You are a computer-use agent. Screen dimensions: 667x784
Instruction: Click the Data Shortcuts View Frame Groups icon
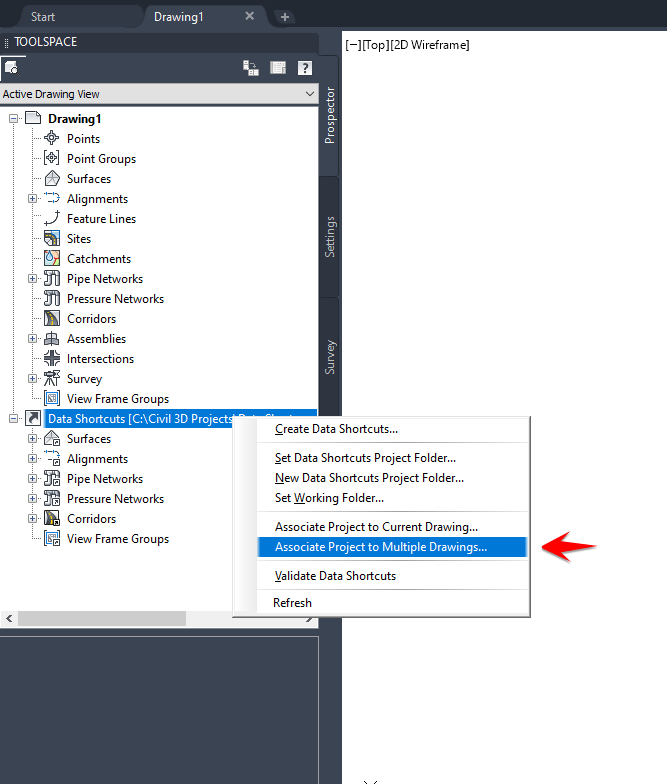coord(52,538)
